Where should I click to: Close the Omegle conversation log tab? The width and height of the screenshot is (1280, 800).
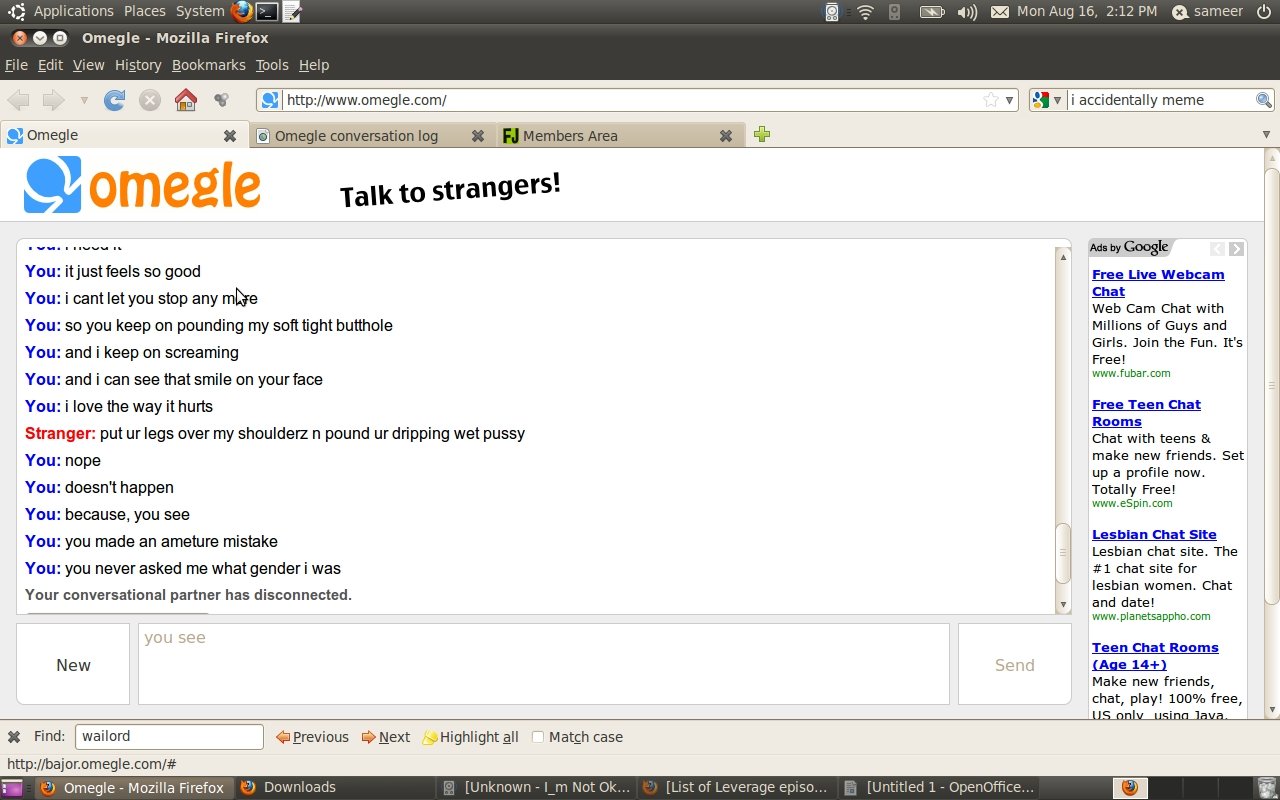pos(478,136)
